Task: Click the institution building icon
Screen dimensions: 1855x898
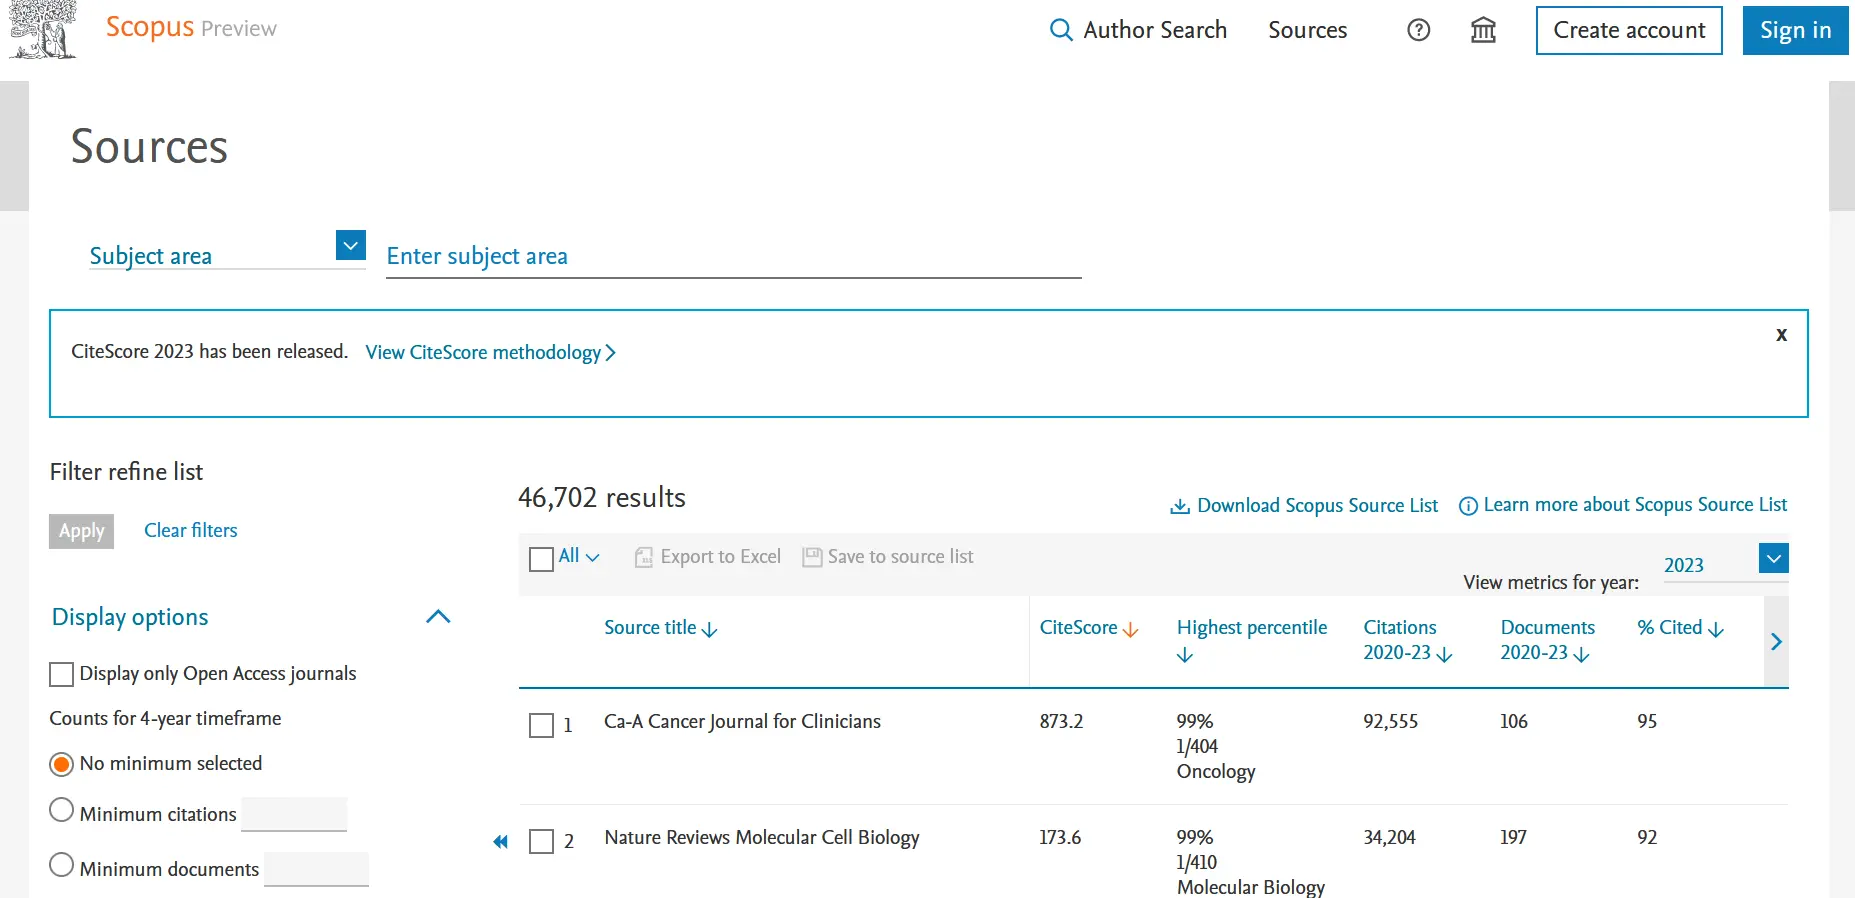Action: click(1483, 30)
